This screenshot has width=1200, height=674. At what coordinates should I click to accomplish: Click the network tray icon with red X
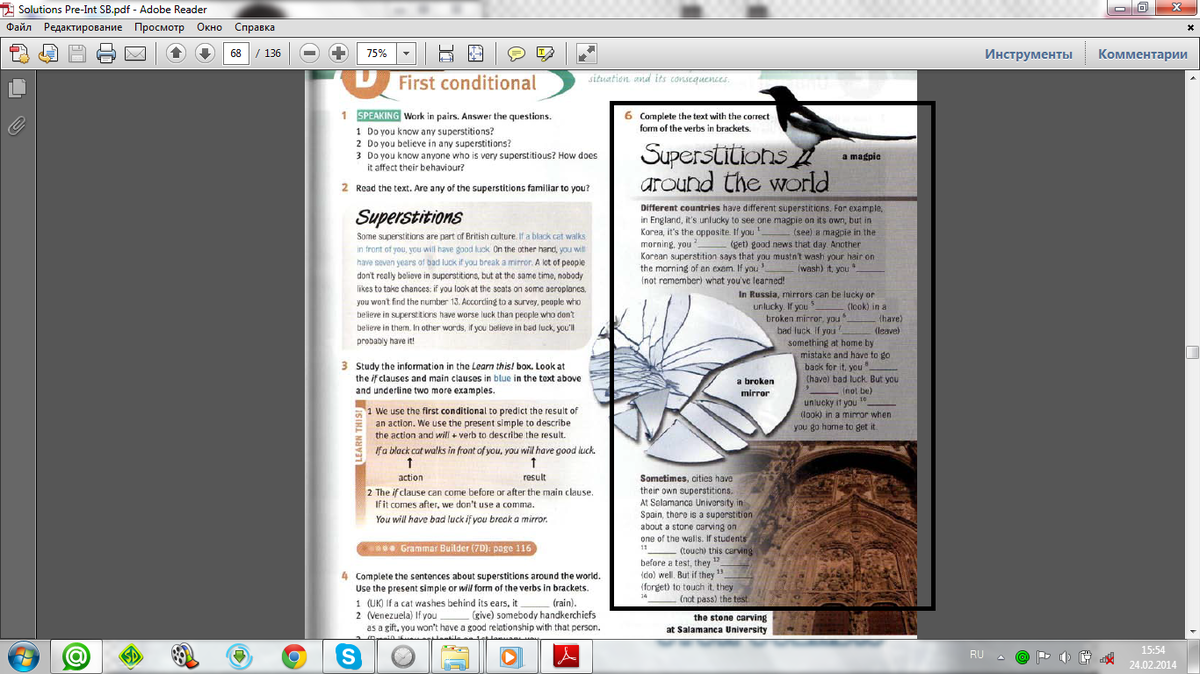[x=1108, y=657]
